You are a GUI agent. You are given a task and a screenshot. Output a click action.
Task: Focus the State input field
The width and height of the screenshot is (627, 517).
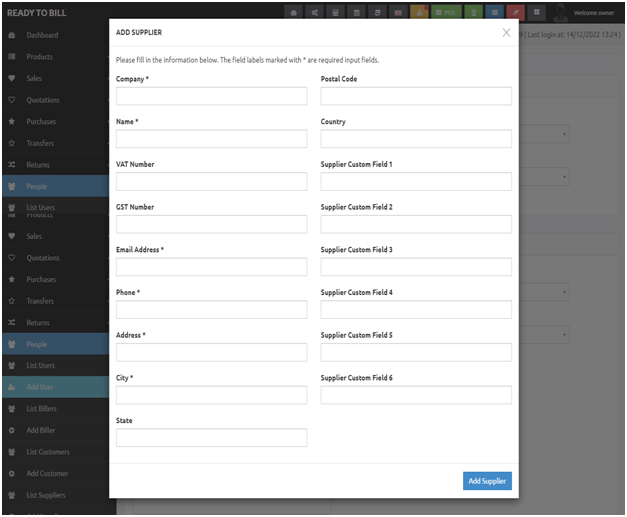212,438
